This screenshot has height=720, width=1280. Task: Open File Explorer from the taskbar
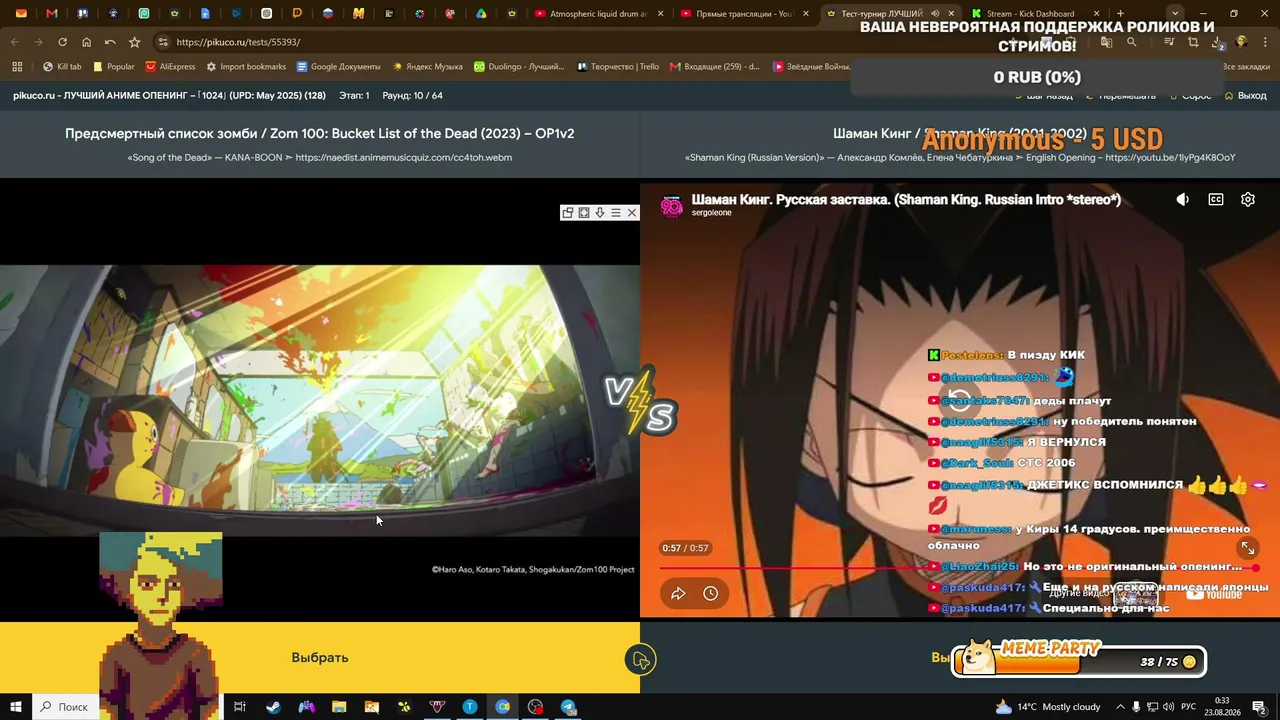click(339, 707)
